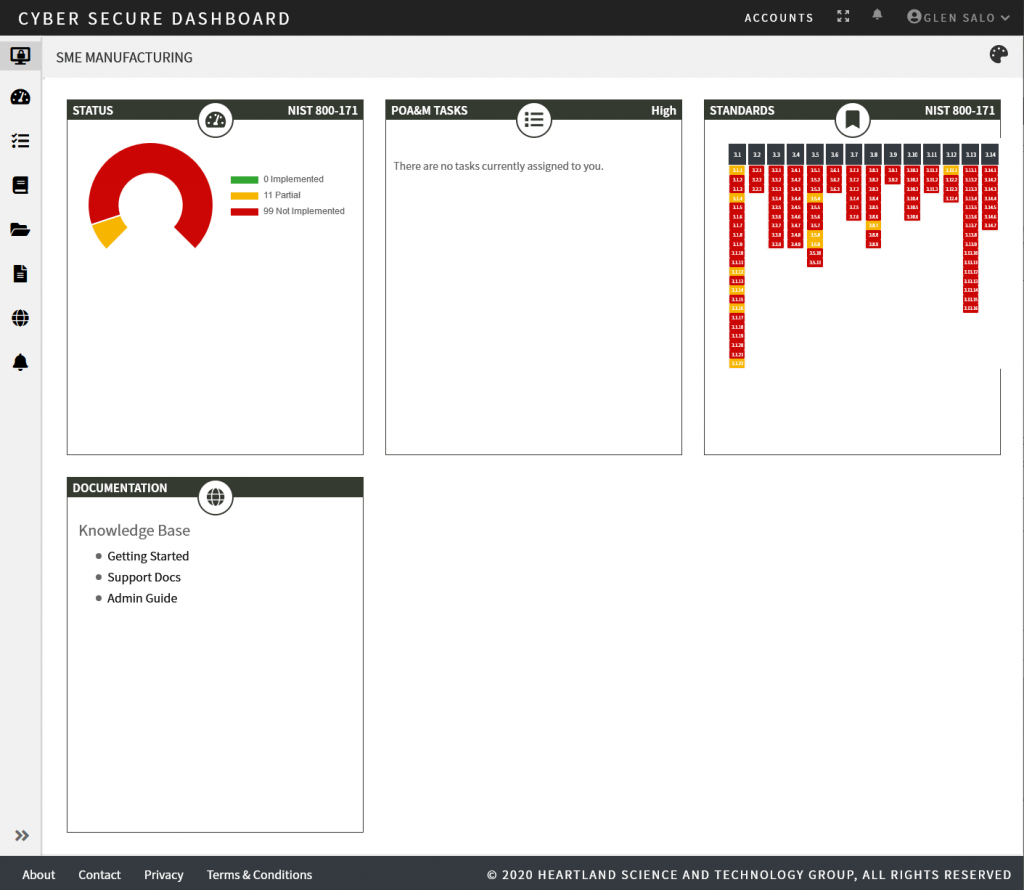This screenshot has height=890, width=1024.
Task: Expand the sidebar with double chevron
Action: pyautogui.click(x=22, y=835)
